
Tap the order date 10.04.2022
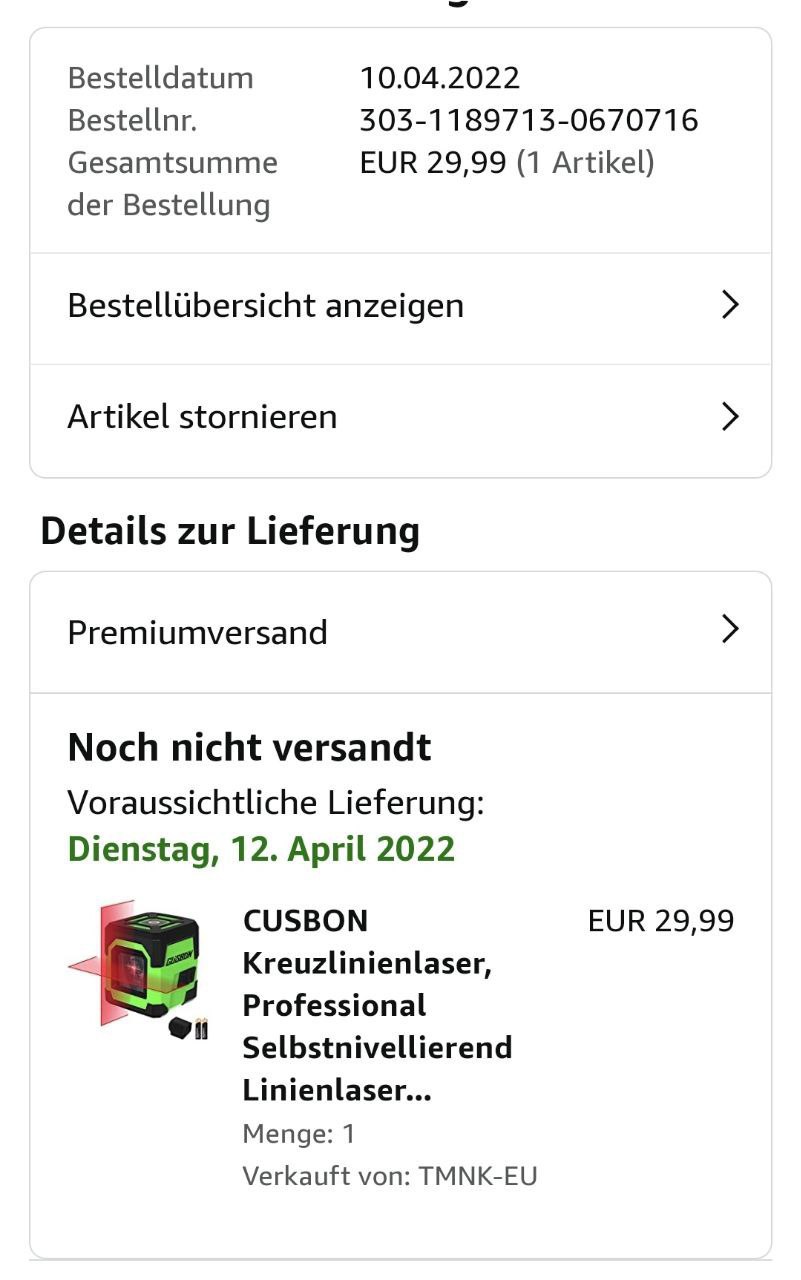tap(440, 78)
